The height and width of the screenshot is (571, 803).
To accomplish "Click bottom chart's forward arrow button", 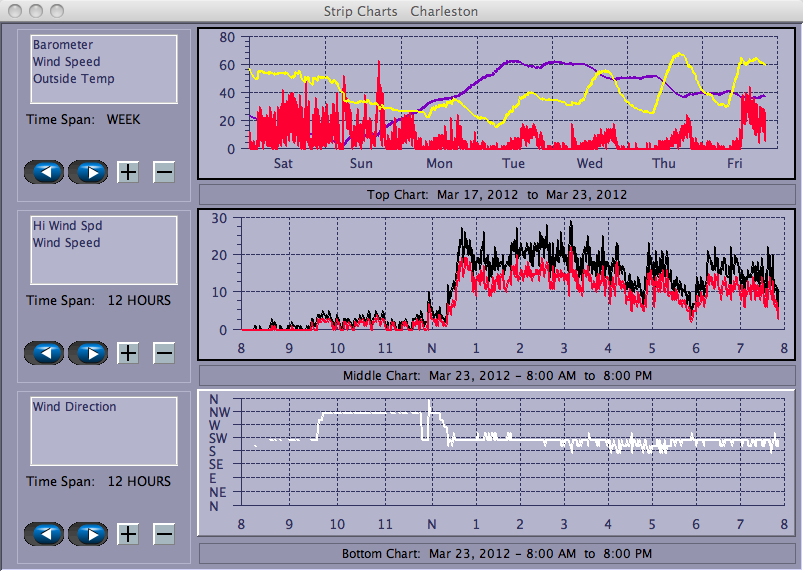I will point(88,534).
